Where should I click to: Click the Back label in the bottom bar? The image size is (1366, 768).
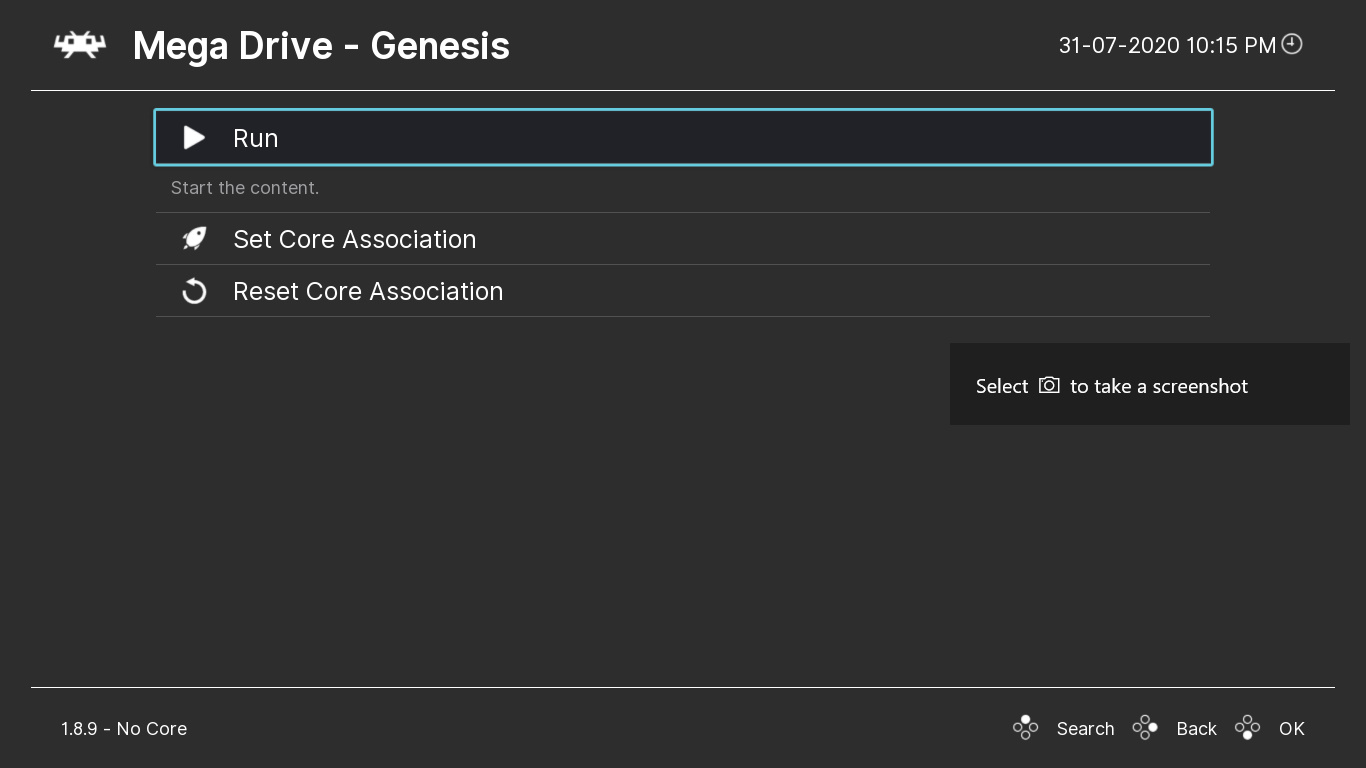pos(1196,728)
